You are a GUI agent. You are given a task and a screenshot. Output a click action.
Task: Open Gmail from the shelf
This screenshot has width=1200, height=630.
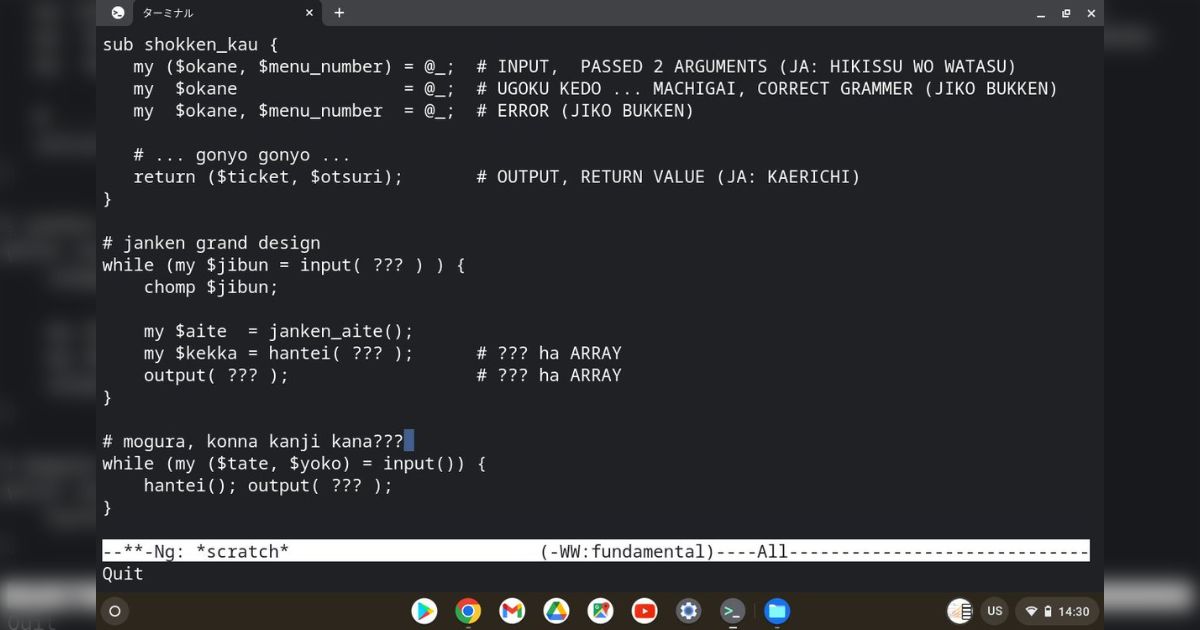(512, 610)
